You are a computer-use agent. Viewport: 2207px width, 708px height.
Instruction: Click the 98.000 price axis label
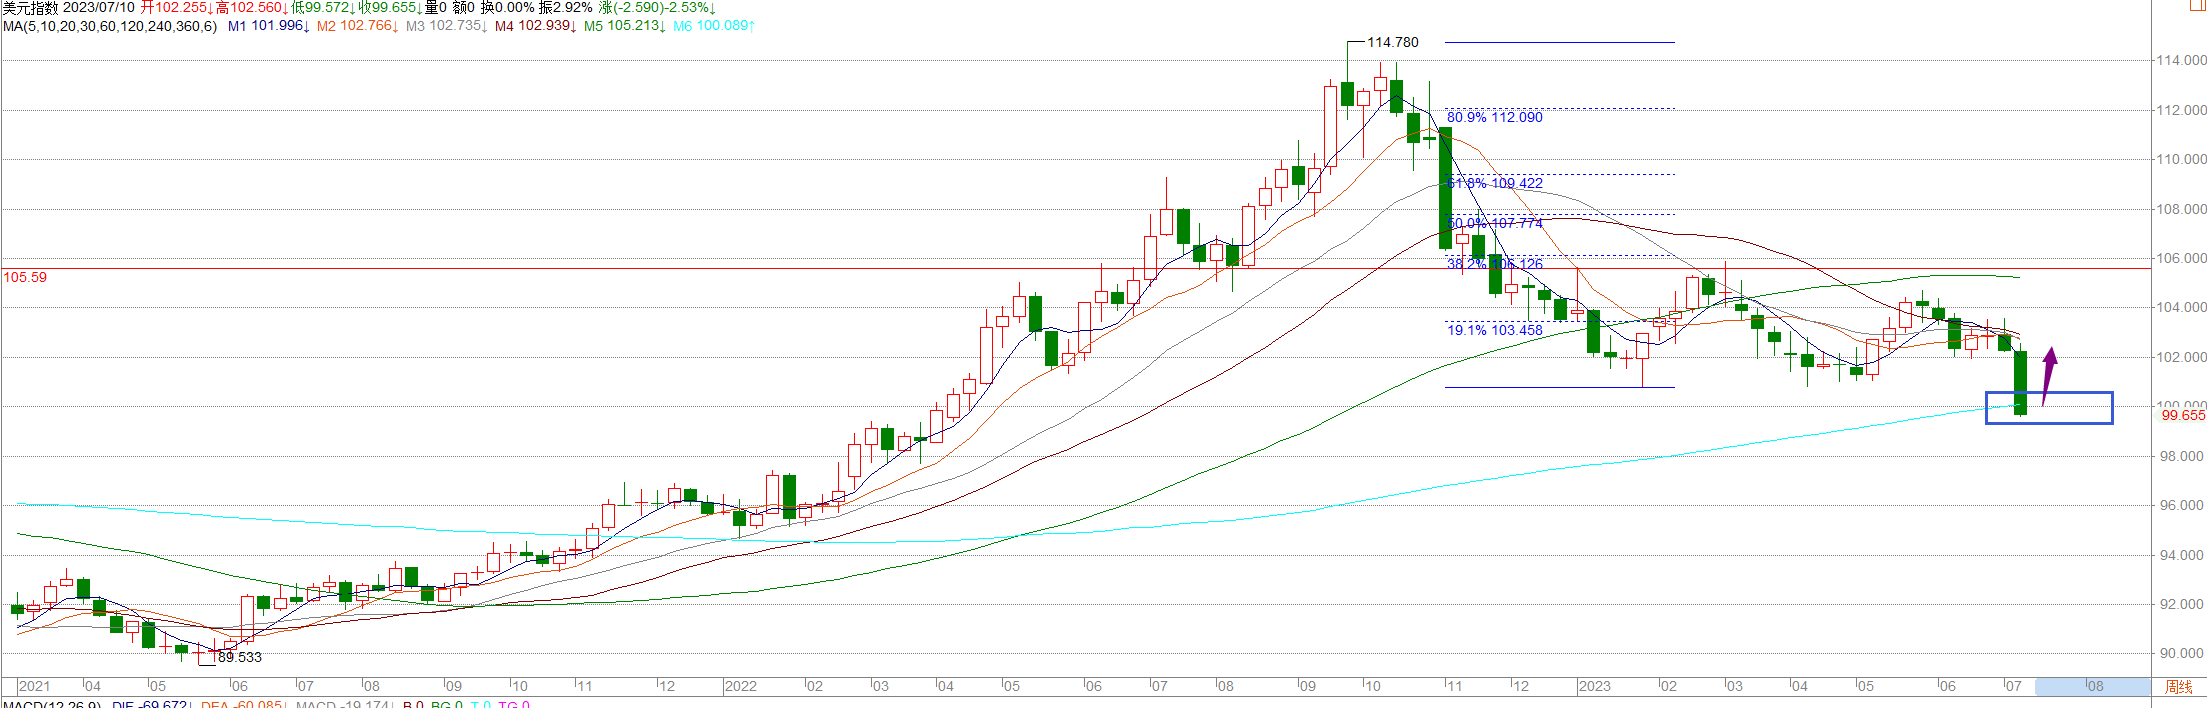pos(2181,457)
